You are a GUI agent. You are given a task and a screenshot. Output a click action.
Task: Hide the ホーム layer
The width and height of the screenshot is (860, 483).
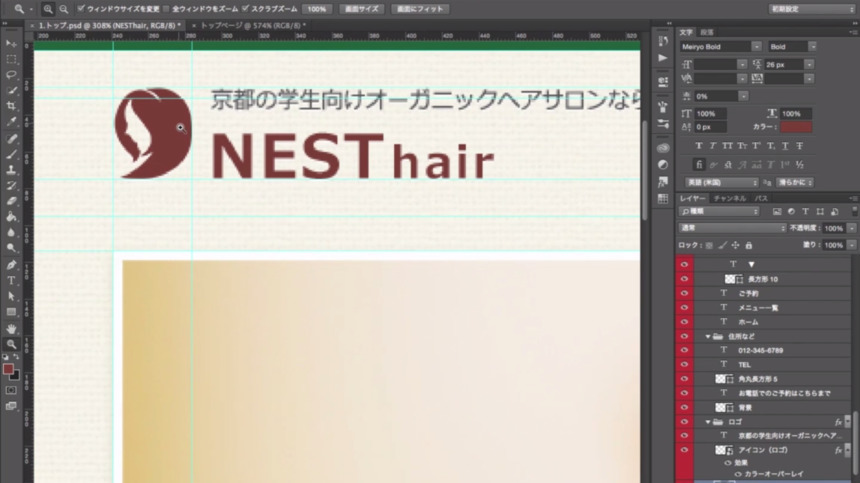[684, 322]
